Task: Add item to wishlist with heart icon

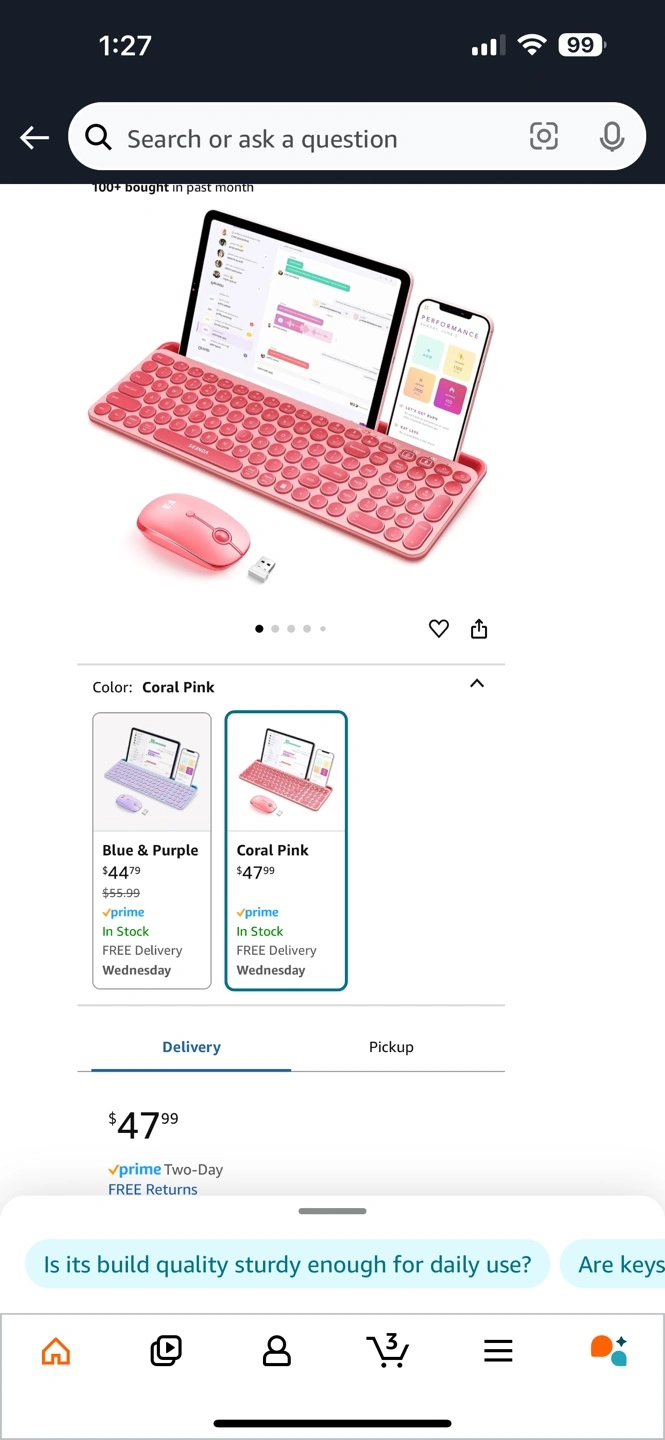Action: click(438, 629)
